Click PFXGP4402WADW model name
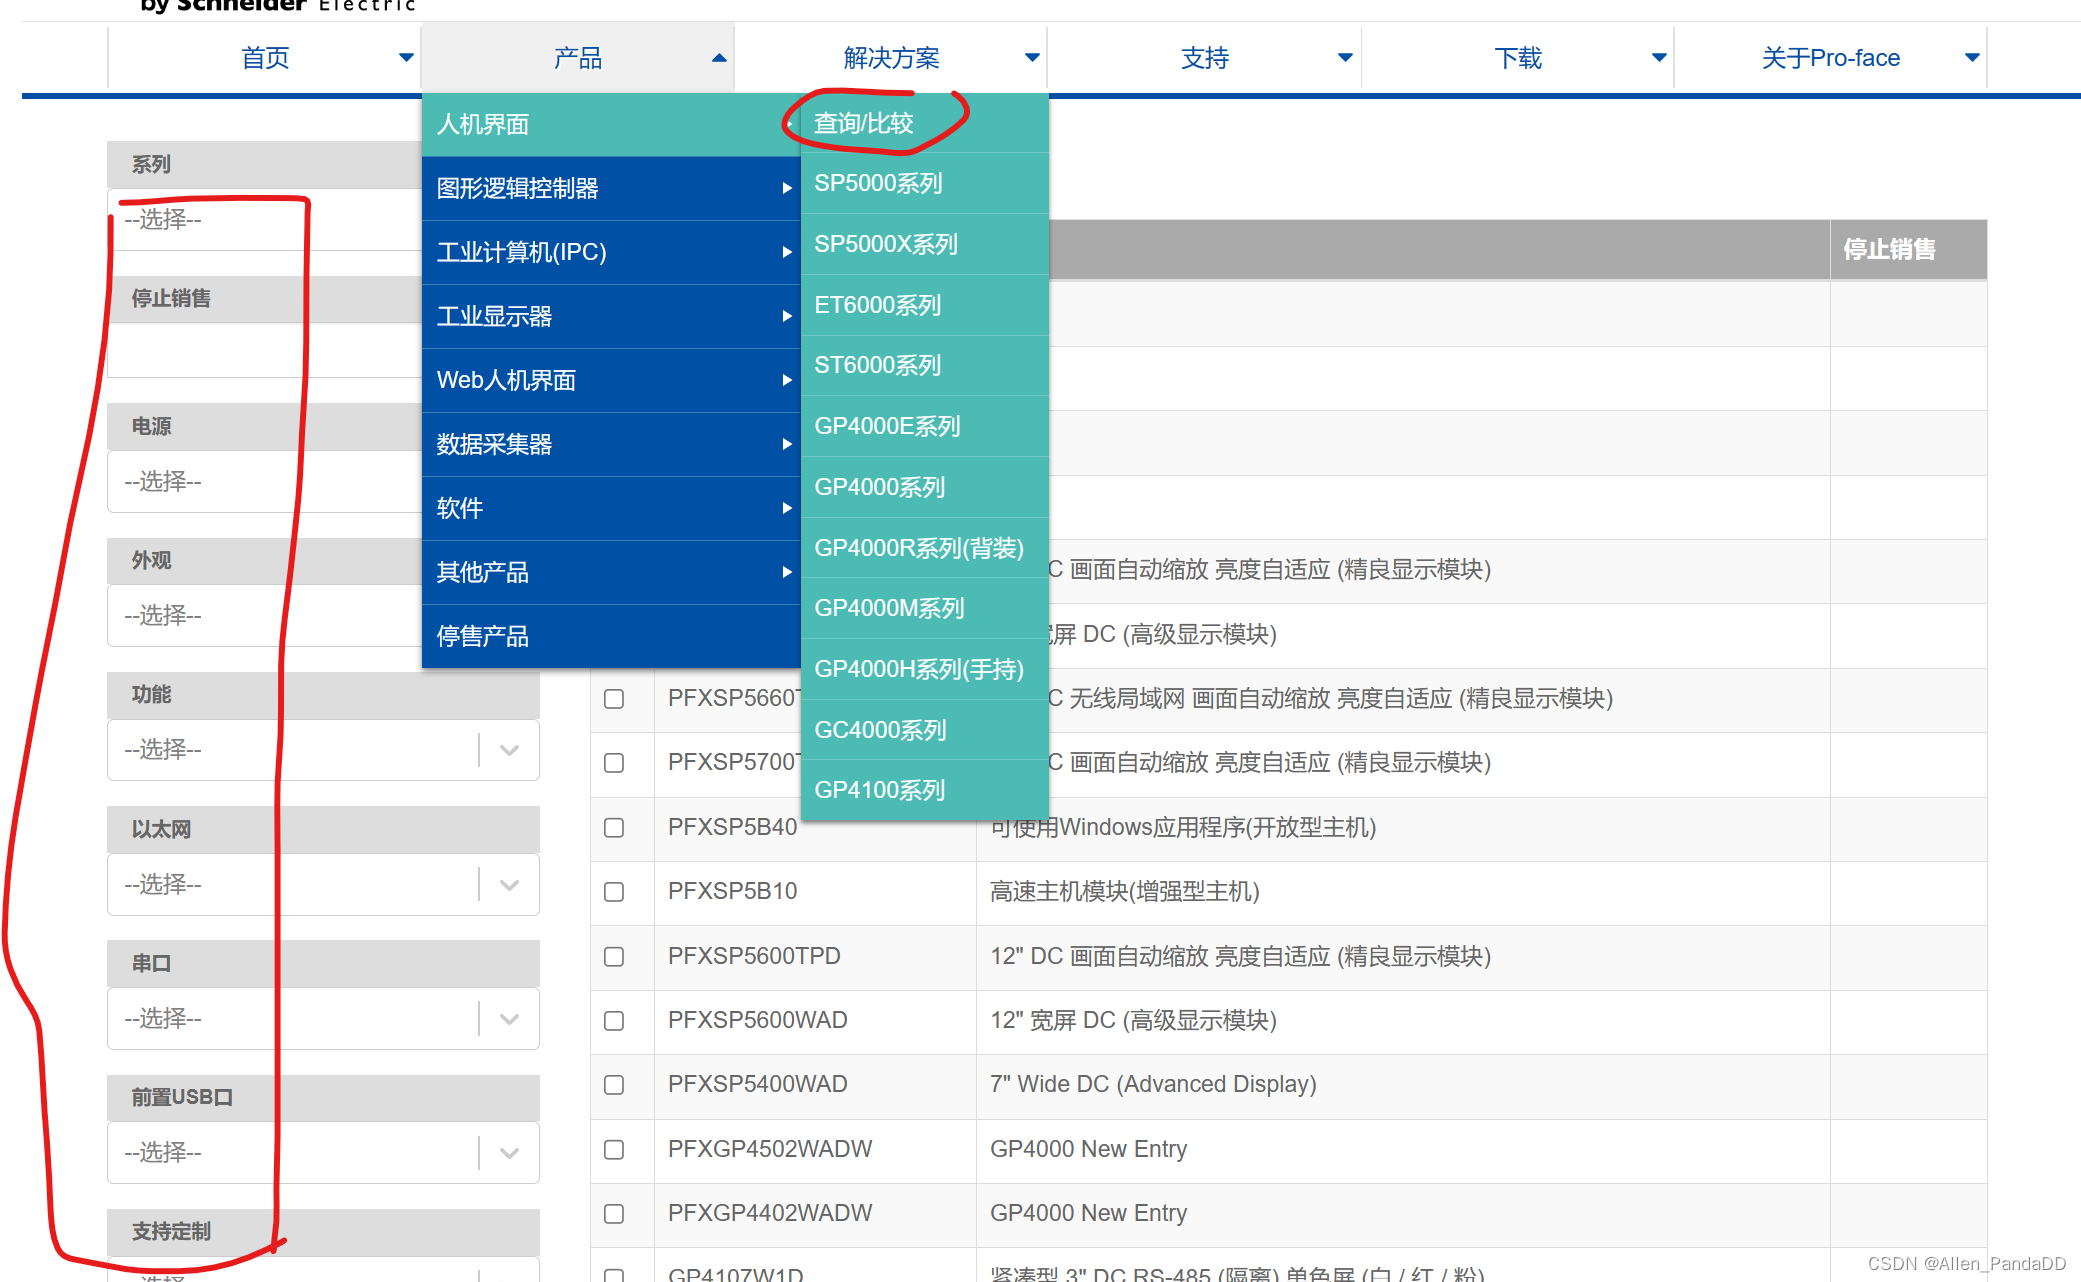The height and width of the screenshot is (1282, 2081). click(x=770, y=1213)
